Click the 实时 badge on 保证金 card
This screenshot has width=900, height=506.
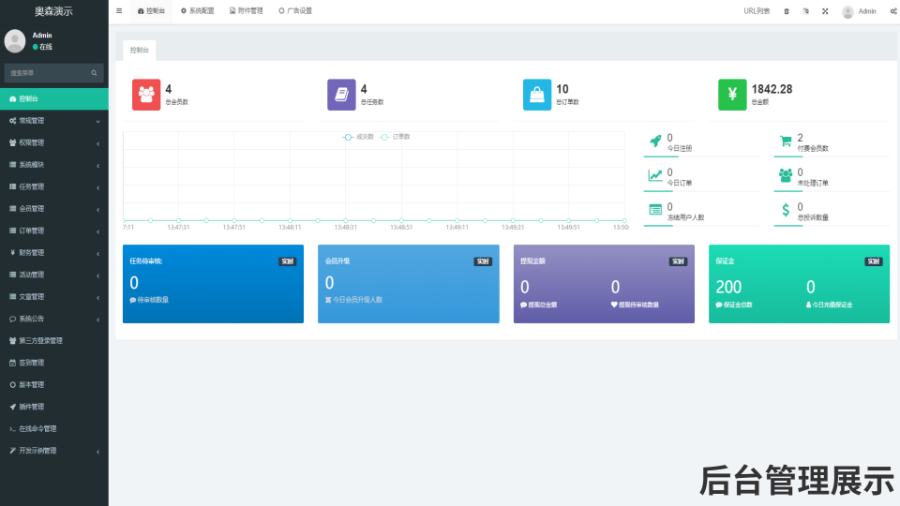[873, 262]
